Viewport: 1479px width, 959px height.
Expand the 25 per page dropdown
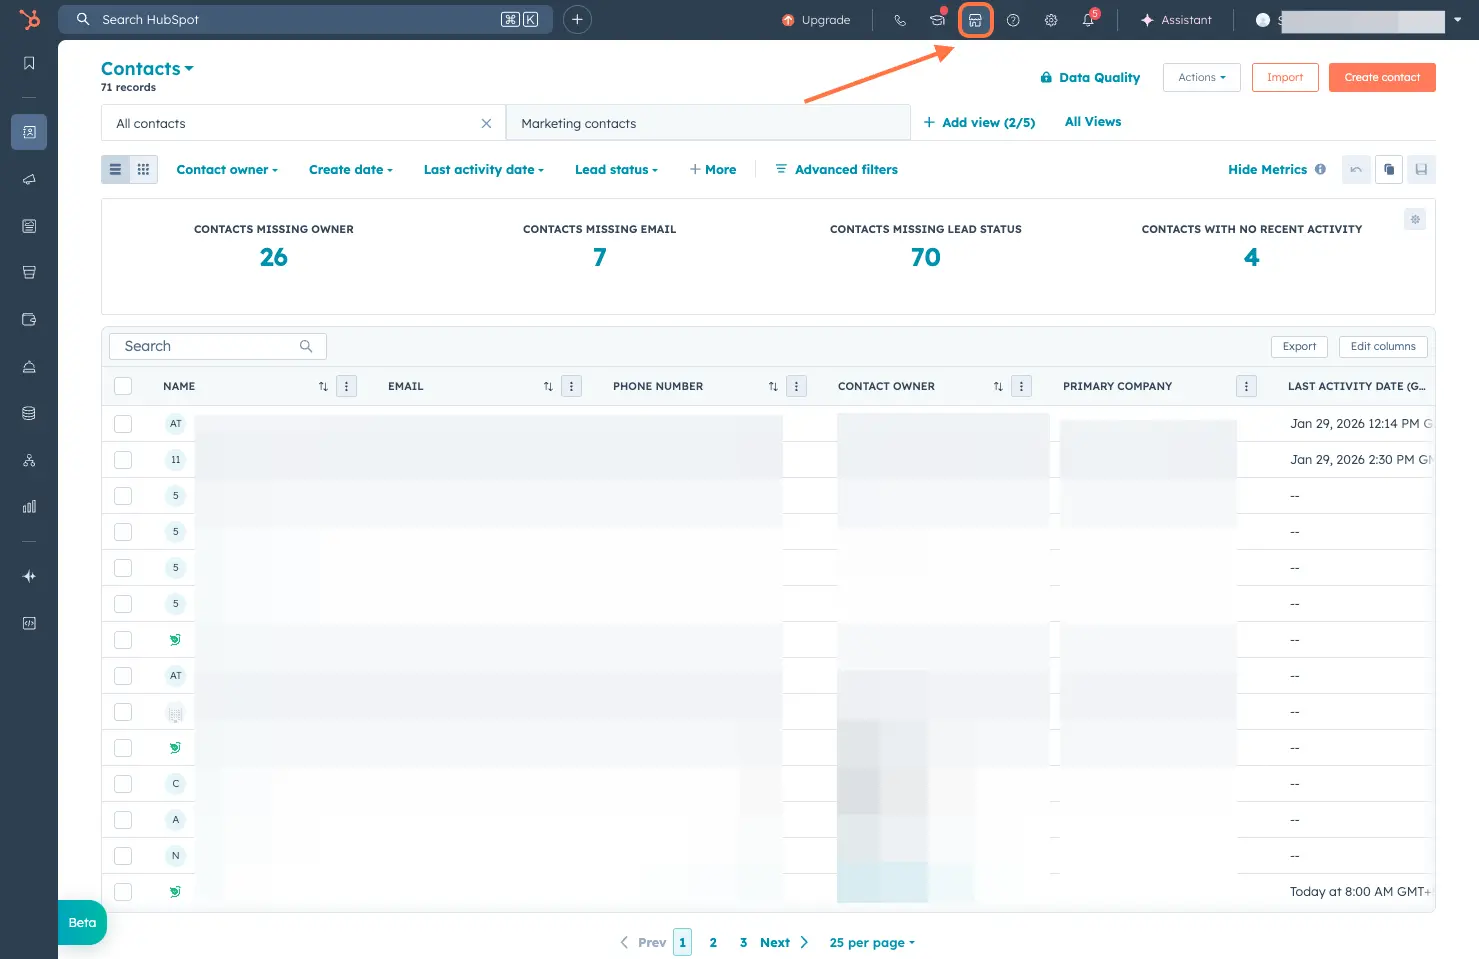[x=871, y=943]
